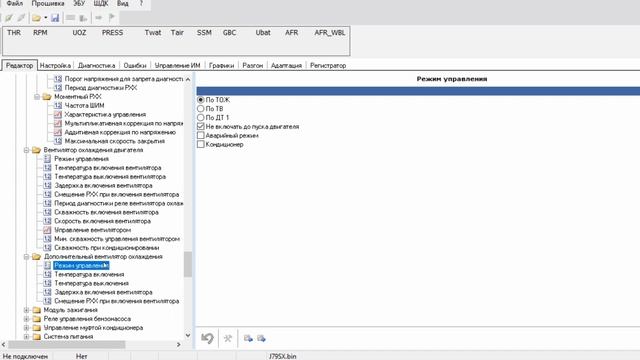Open the Вид menu

123,4
